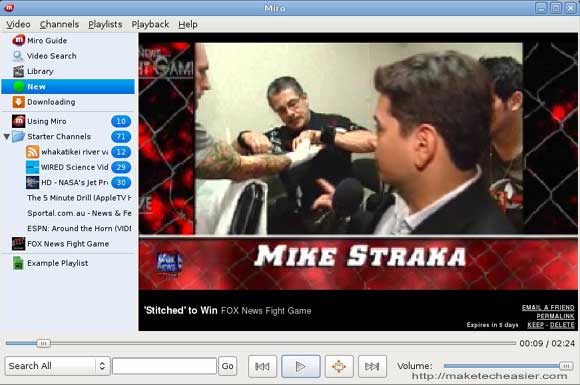Select the Starter Channels label
Screen dimensions: 580x385
[x=59, y=136]
